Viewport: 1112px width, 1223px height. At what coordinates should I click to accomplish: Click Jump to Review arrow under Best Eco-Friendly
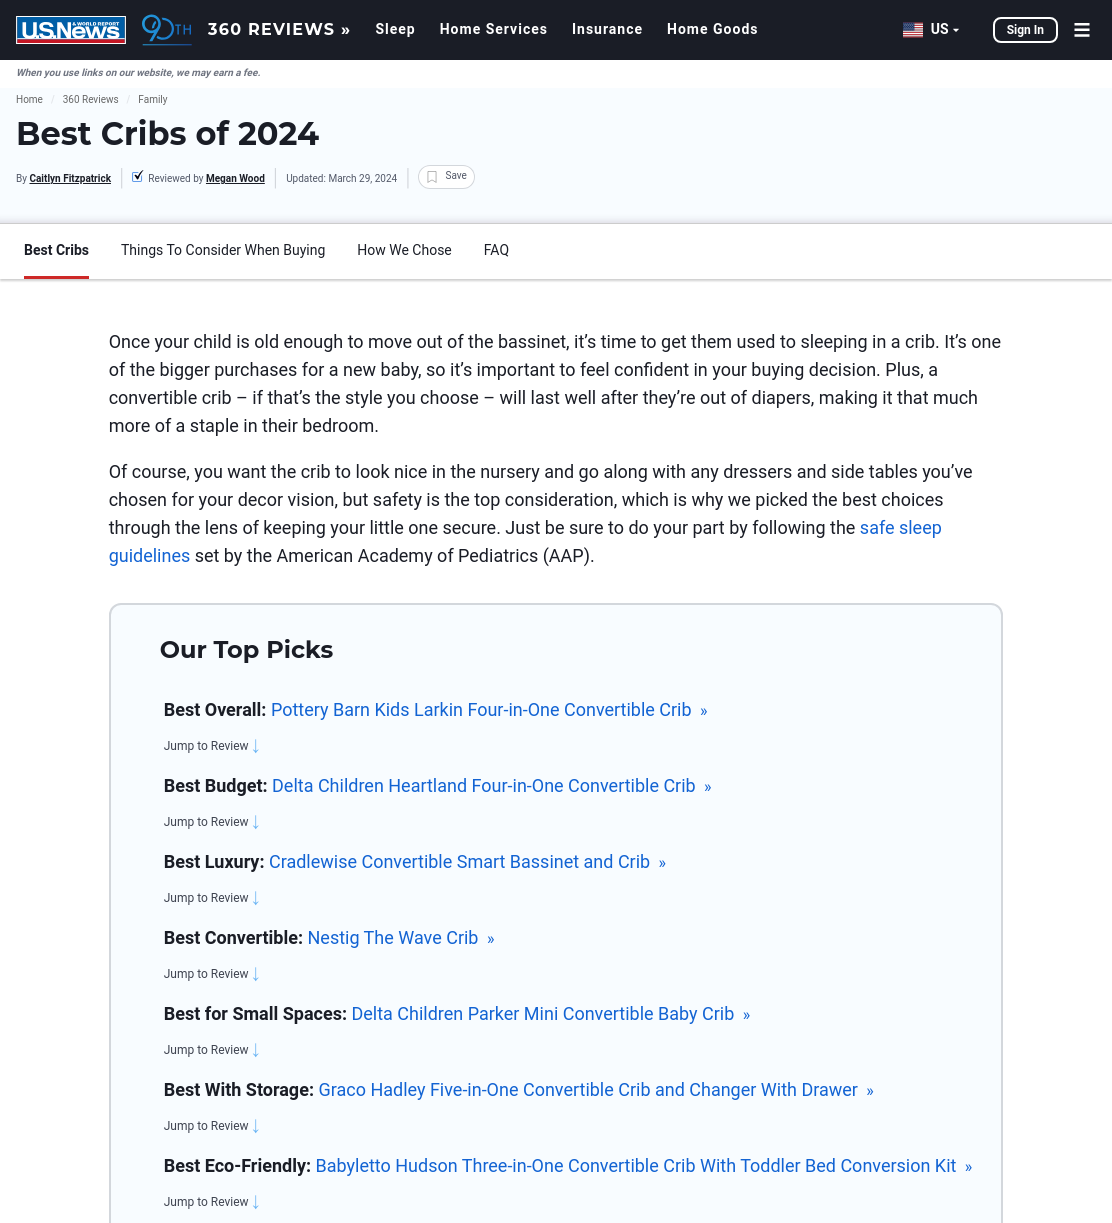[256, 1202]
